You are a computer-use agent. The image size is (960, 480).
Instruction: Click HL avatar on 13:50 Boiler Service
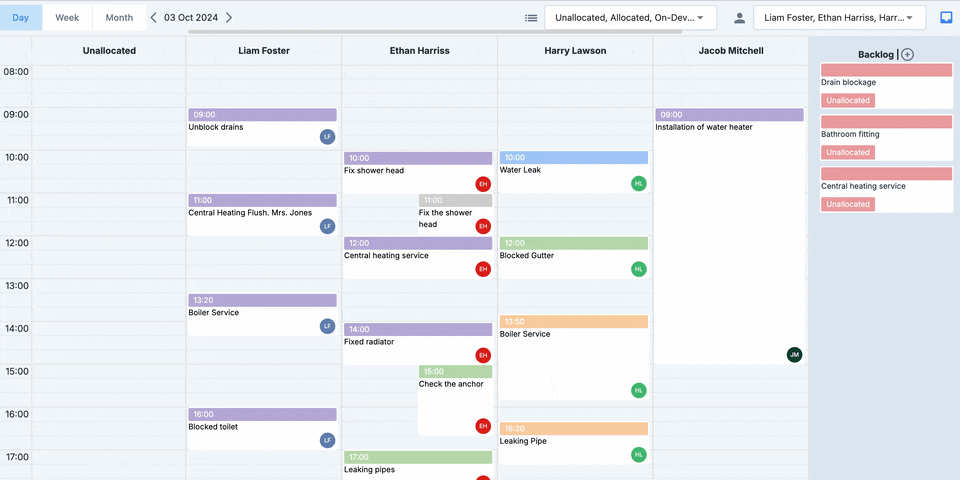tap(639, 390)
